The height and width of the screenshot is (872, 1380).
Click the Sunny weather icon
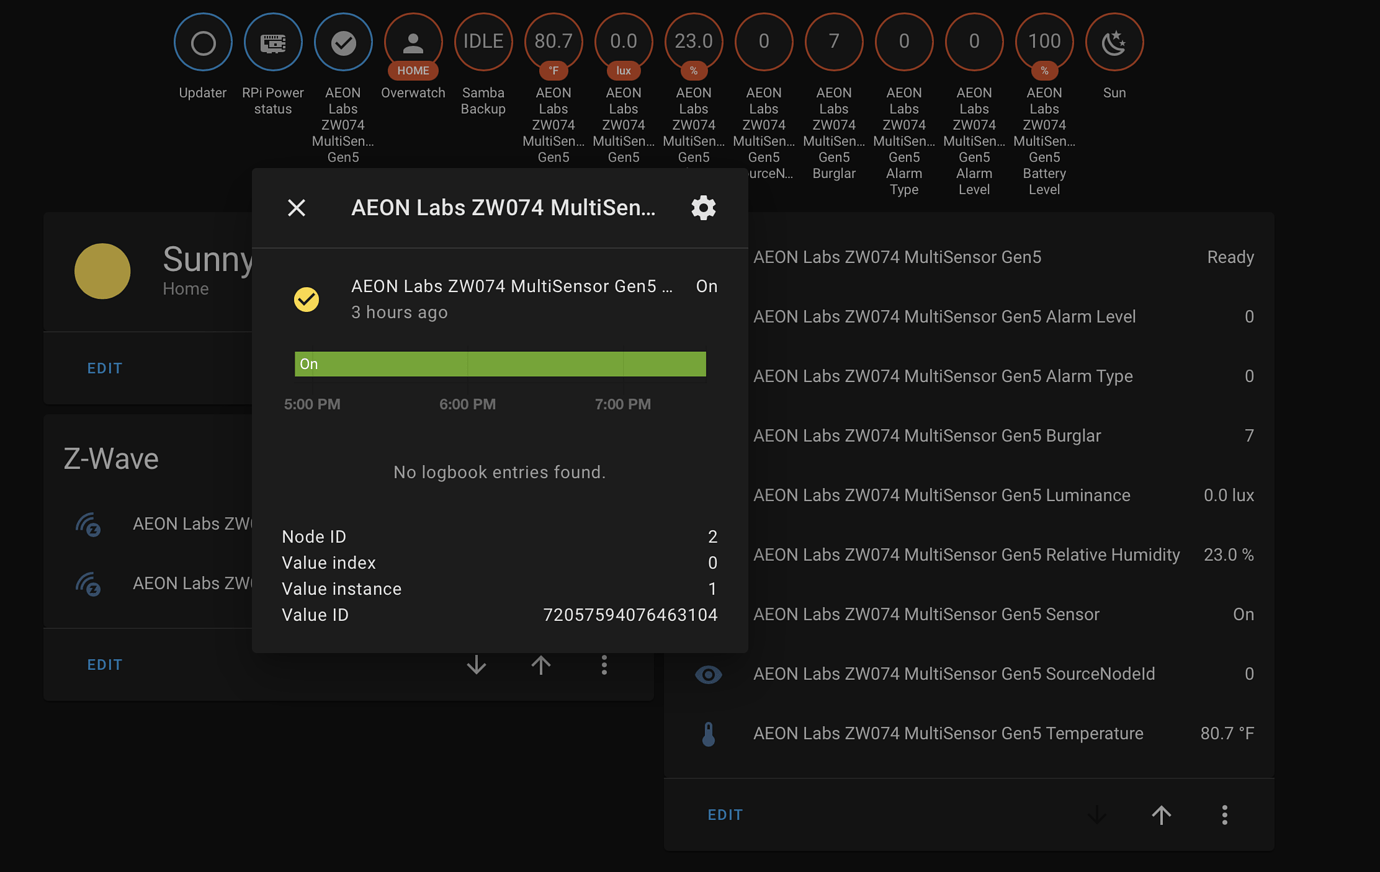click(x=102, y=271)
